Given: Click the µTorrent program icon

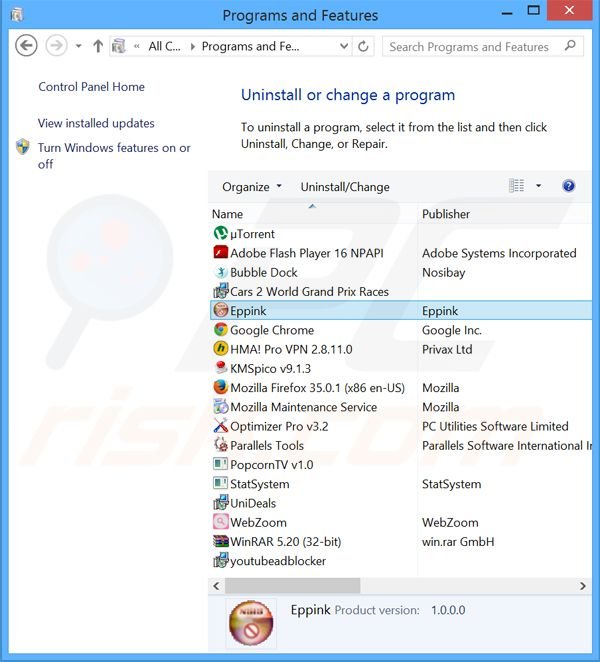Looking at the screenshot, I should [220, 233].
